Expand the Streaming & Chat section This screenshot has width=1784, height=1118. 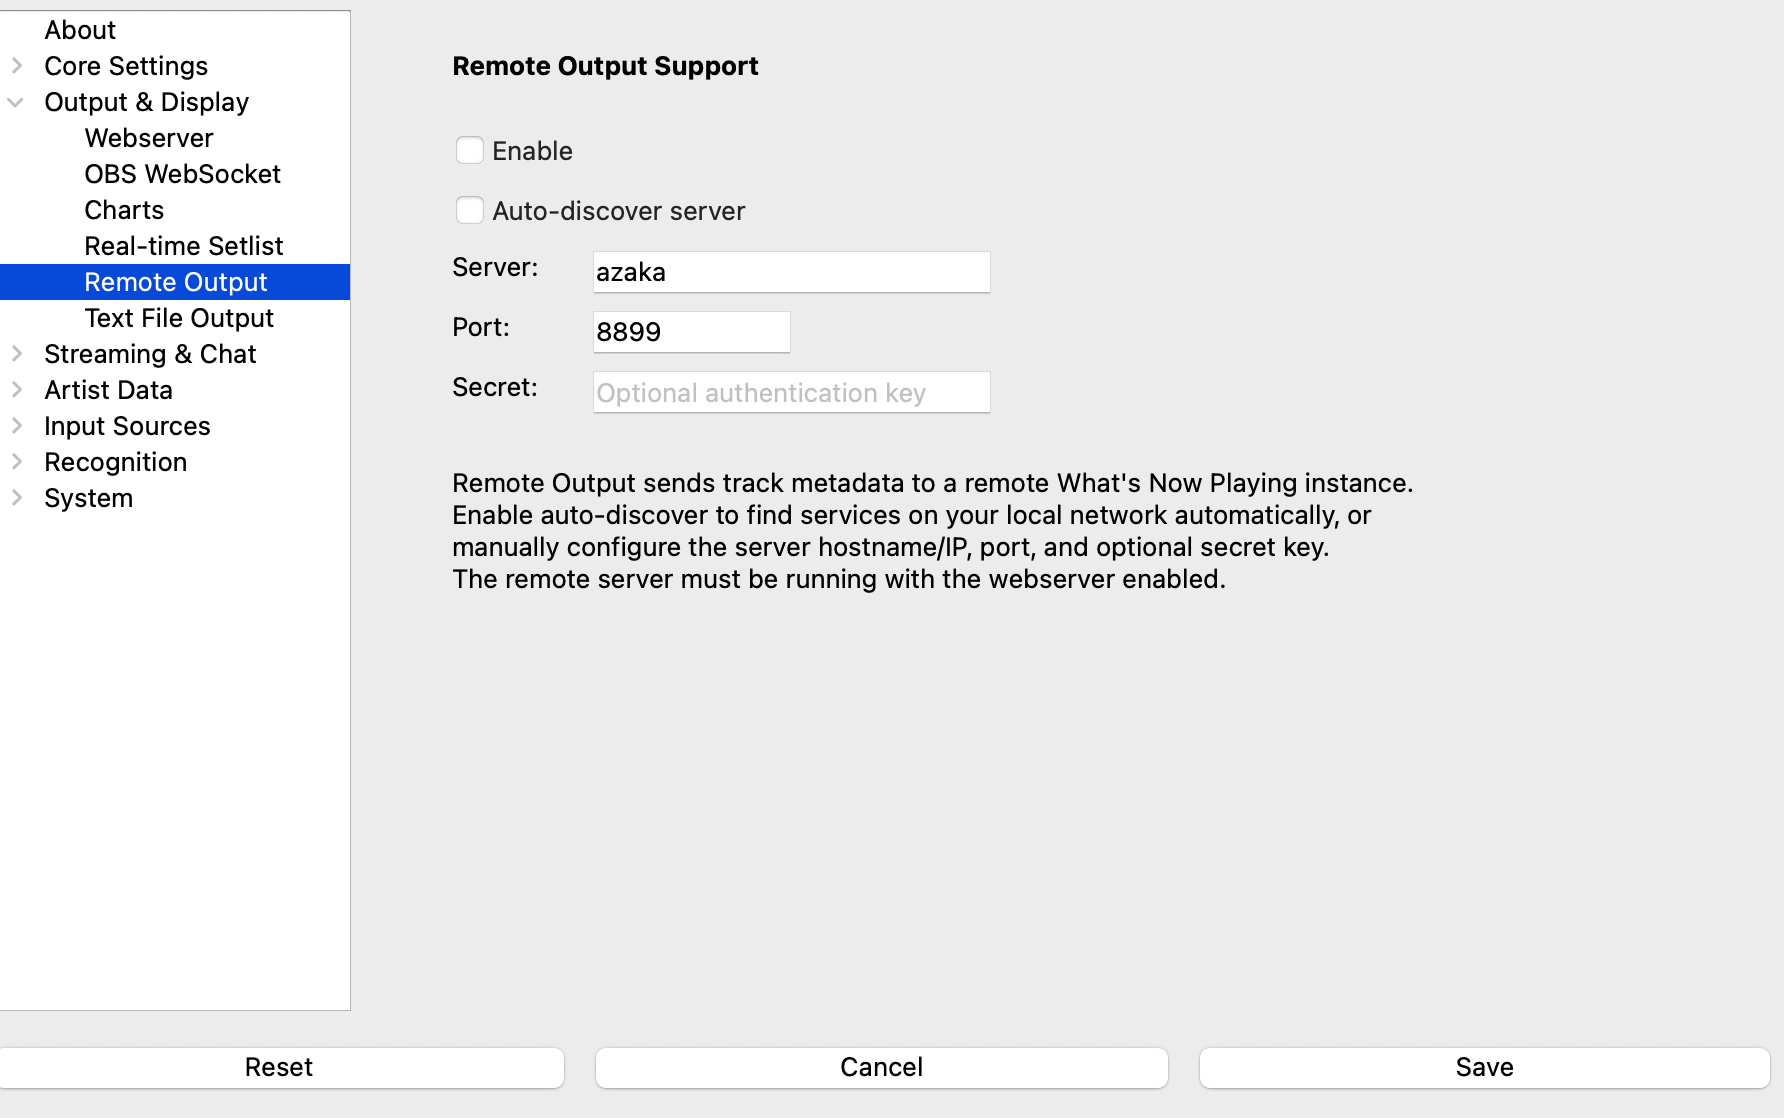[17, 354]
